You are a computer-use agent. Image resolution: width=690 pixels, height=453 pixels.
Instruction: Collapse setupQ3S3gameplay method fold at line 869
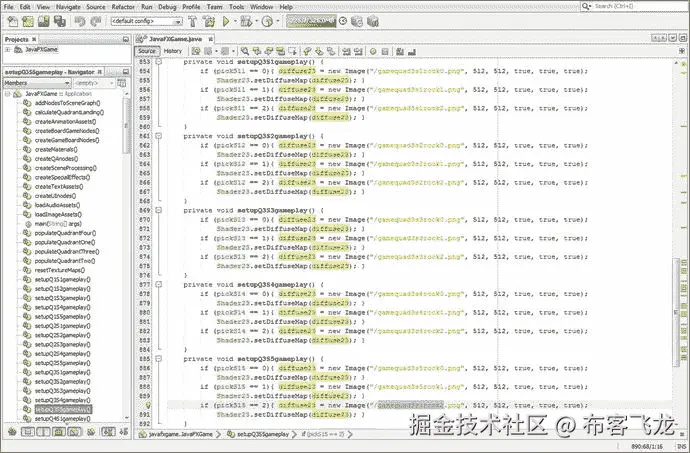158,210
